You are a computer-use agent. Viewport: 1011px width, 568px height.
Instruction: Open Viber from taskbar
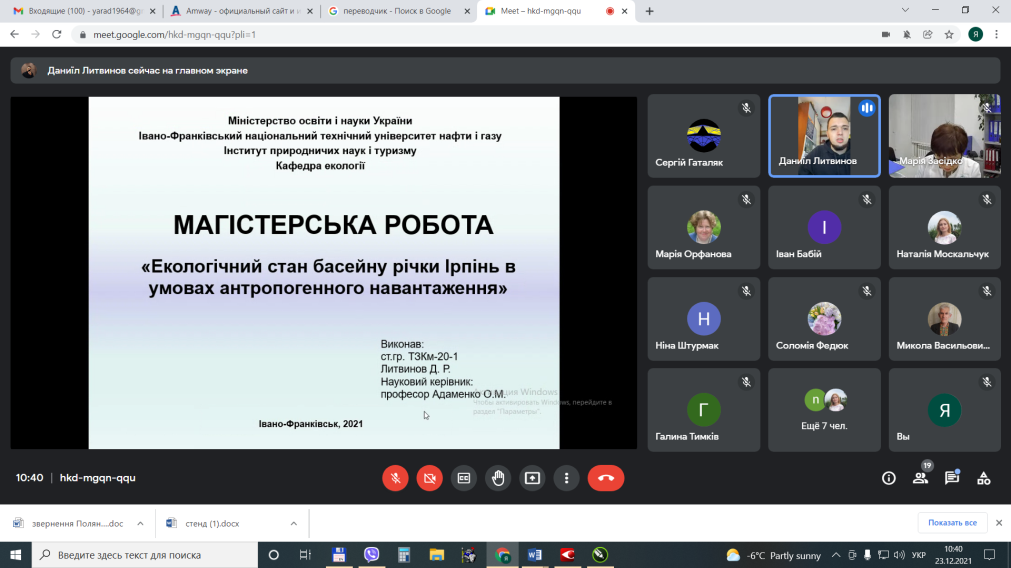pyautogui.click(x=371, y=554)
